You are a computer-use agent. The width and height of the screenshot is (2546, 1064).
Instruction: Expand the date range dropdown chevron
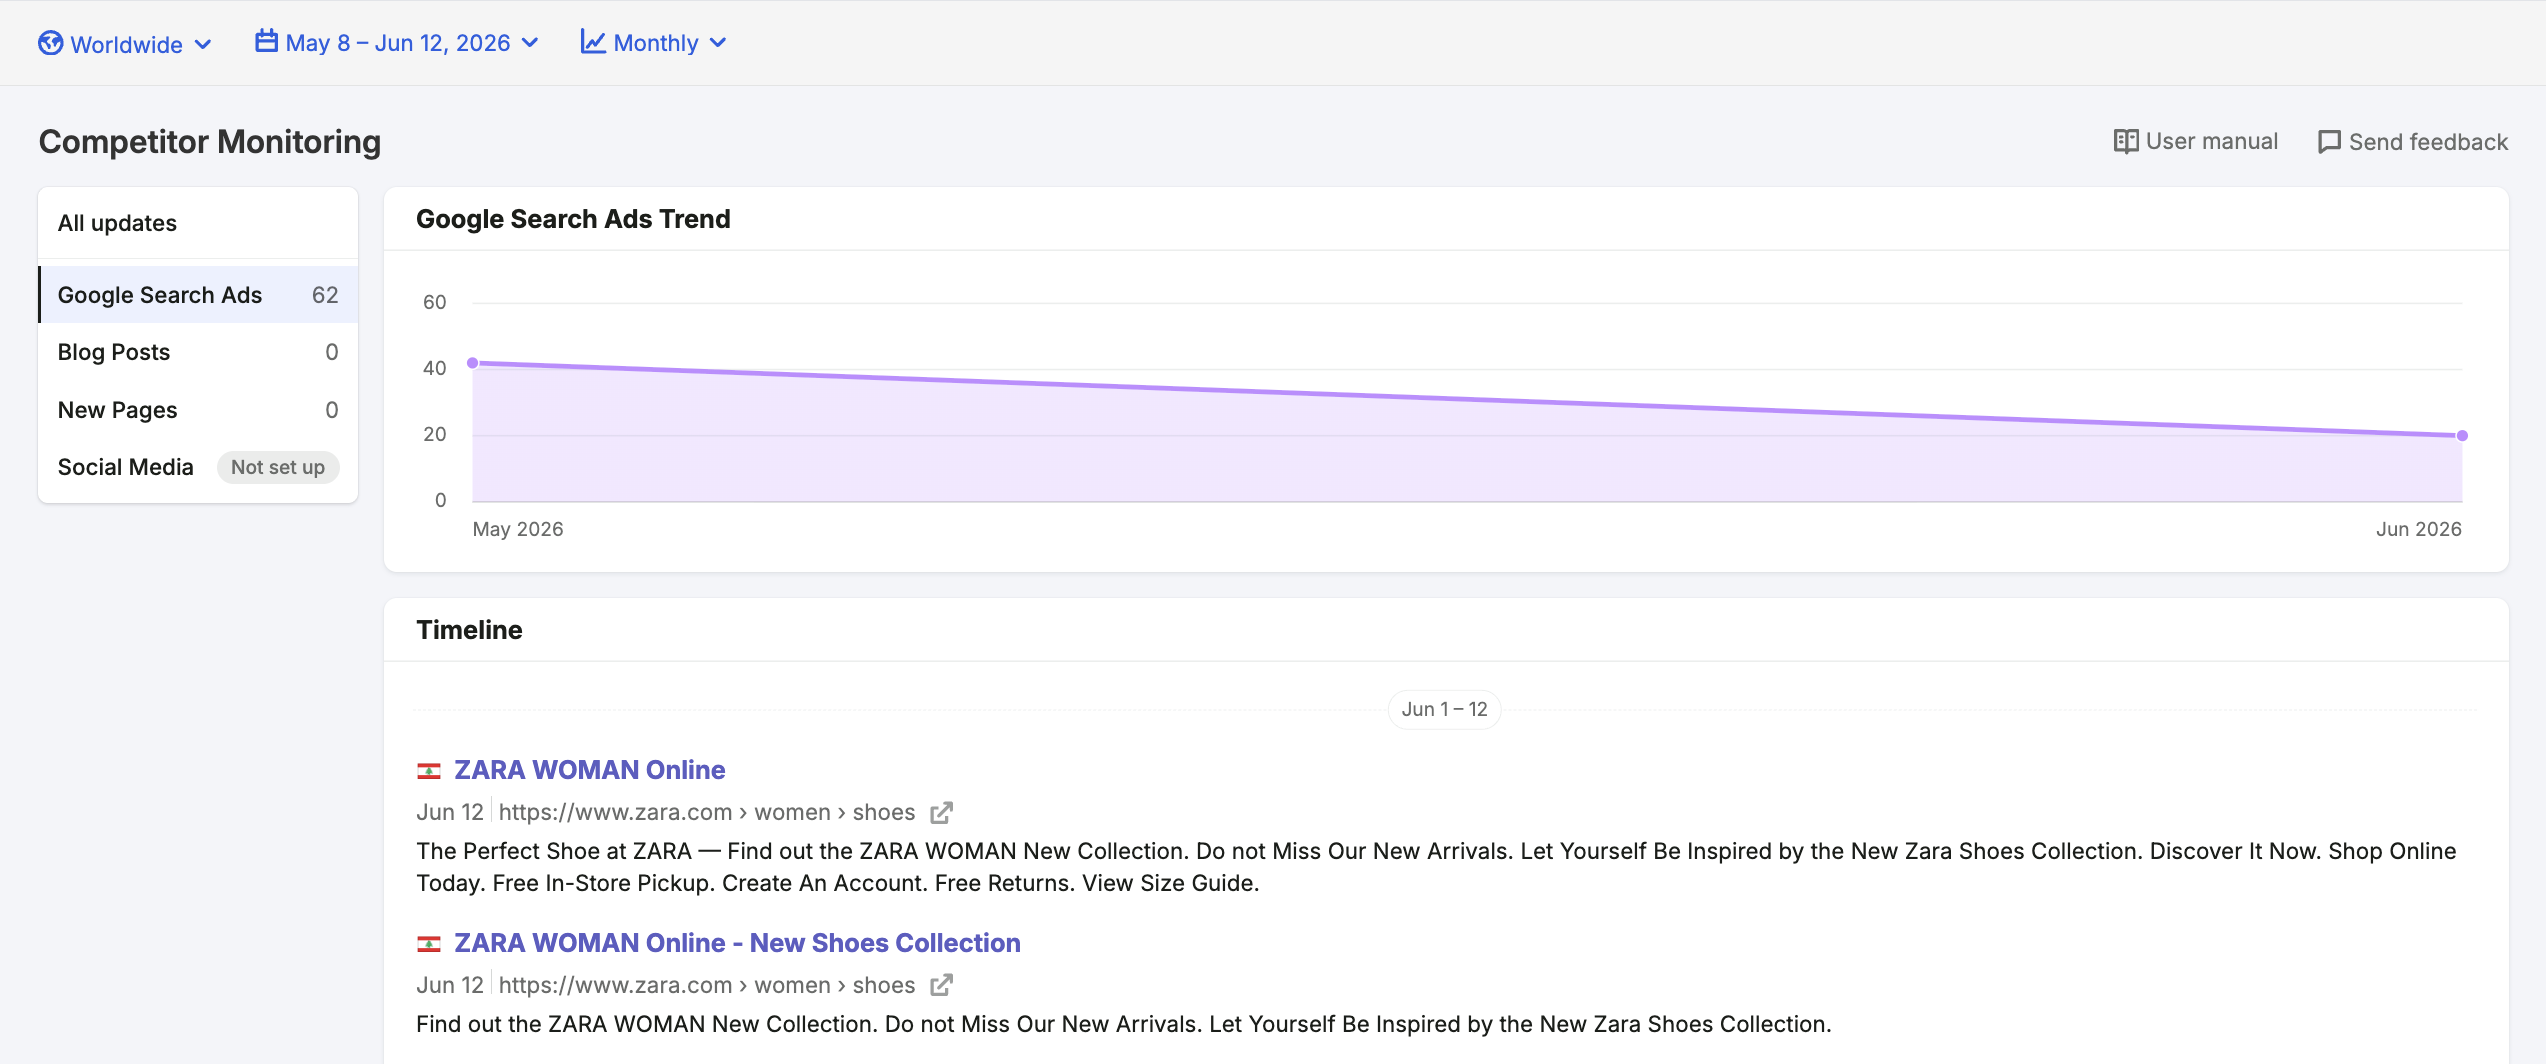click(530, 43)
